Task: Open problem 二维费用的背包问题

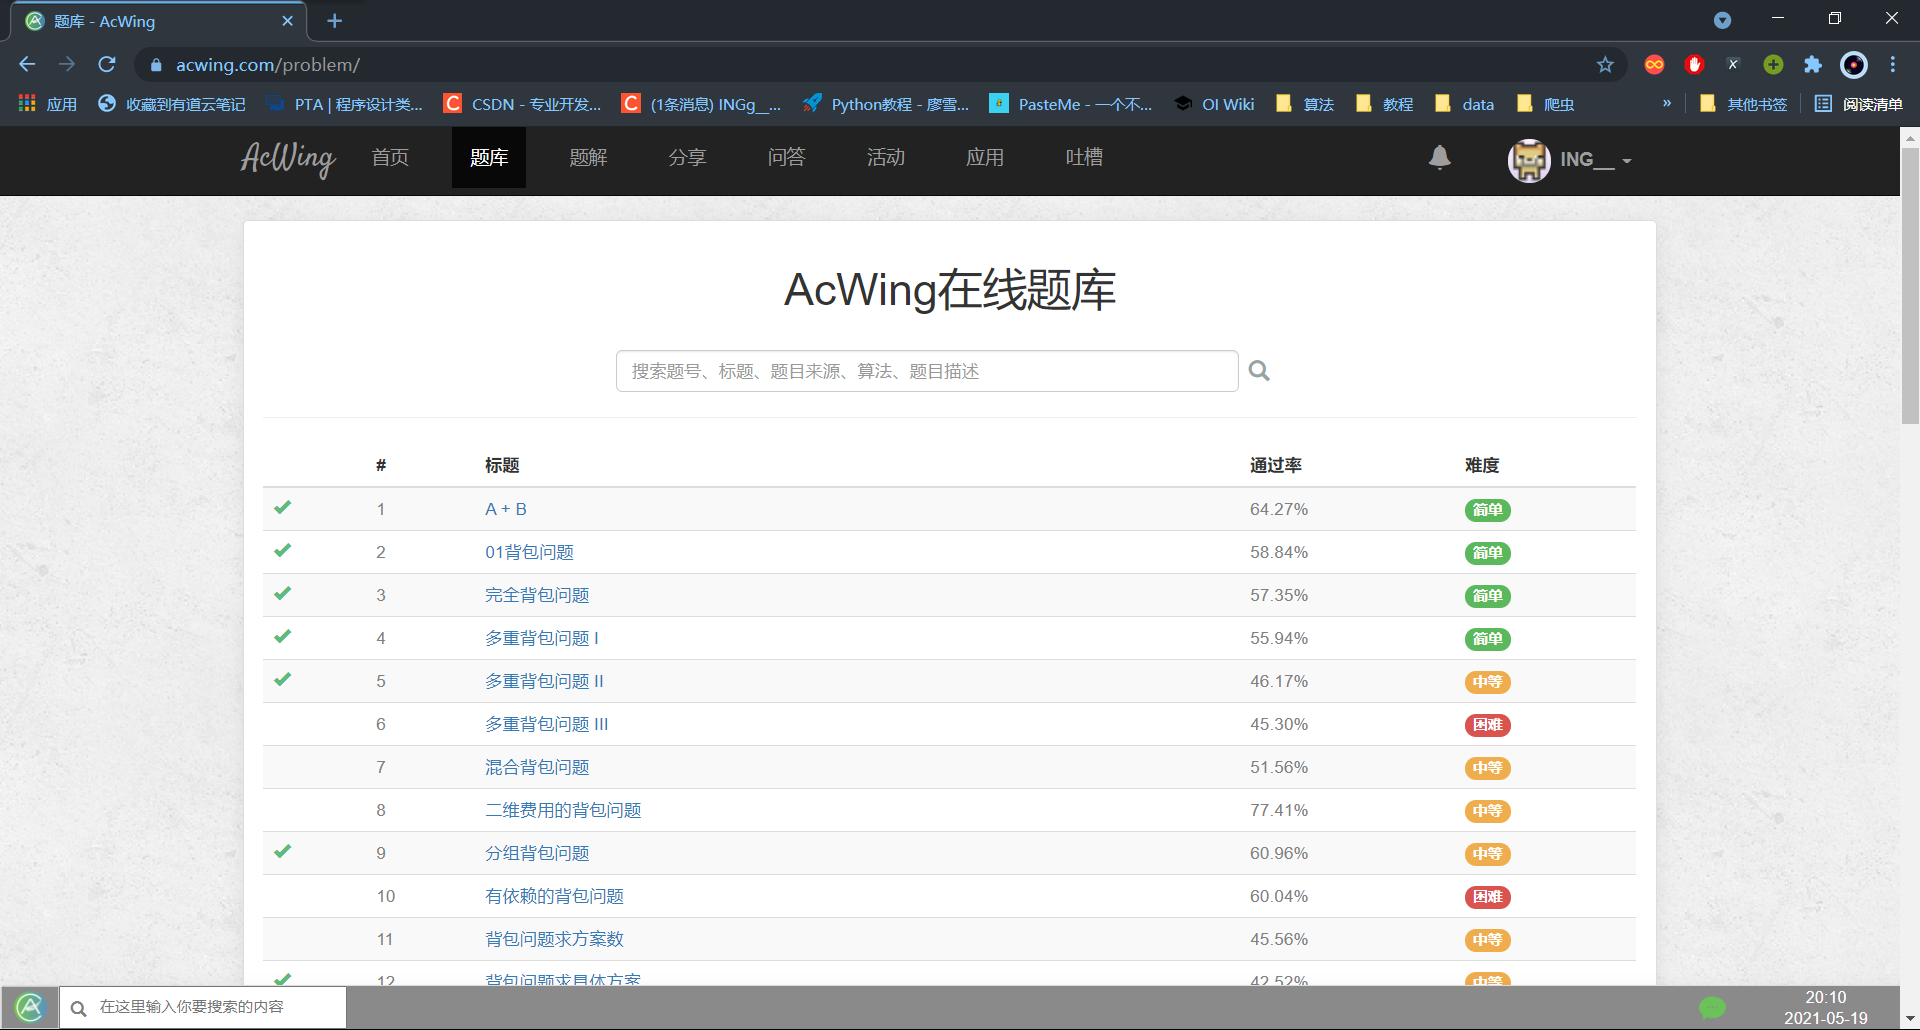Action: [x=563, y=810]
